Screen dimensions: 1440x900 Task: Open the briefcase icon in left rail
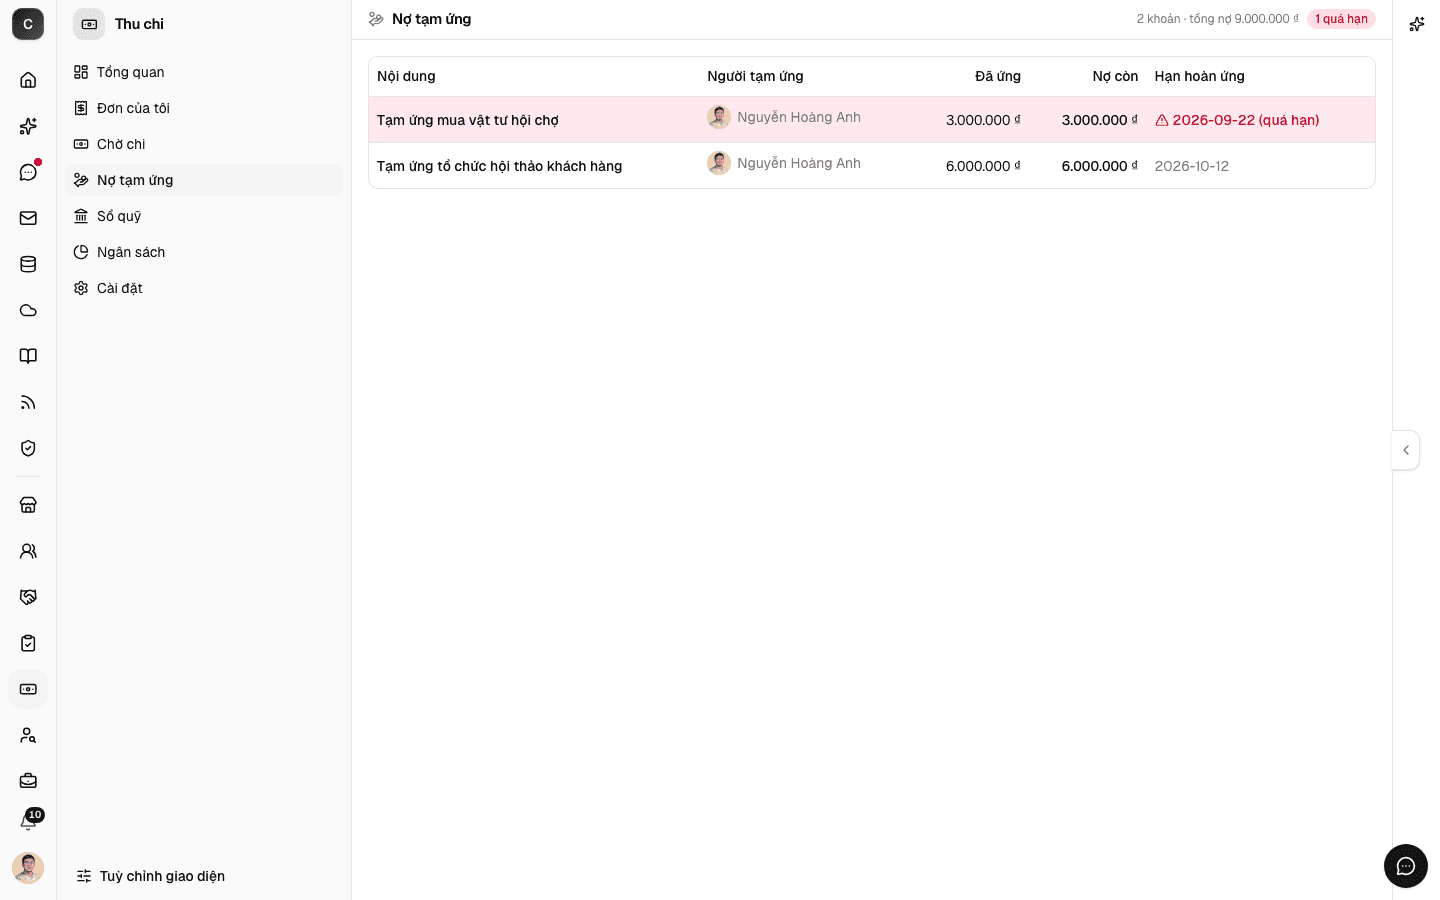coord(28,781)
